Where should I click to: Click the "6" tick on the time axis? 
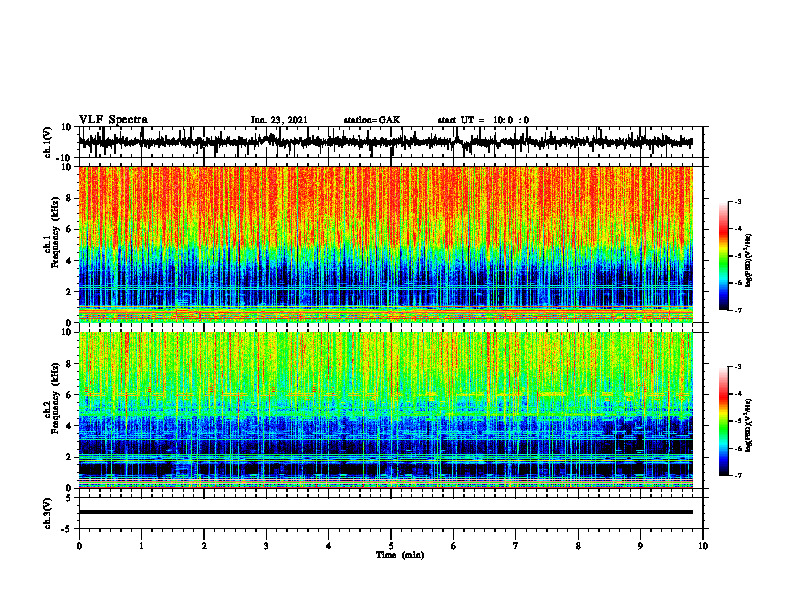[454, 546]
